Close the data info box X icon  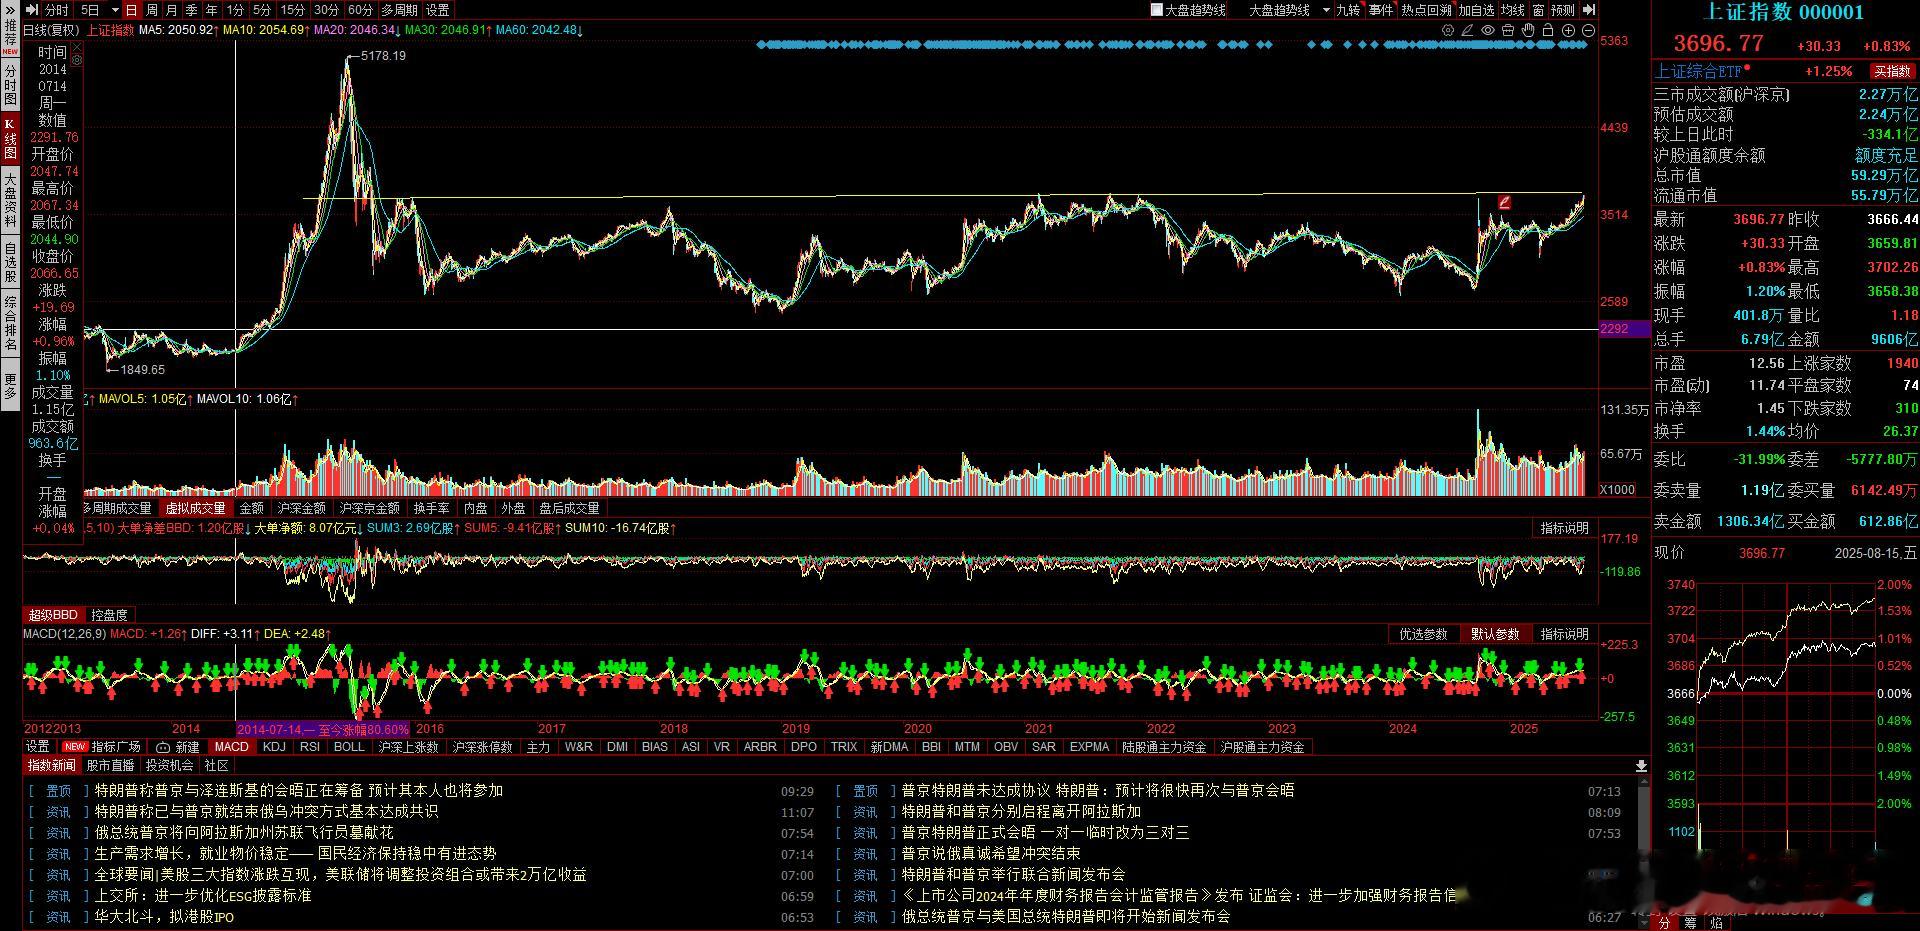point(77,47)
